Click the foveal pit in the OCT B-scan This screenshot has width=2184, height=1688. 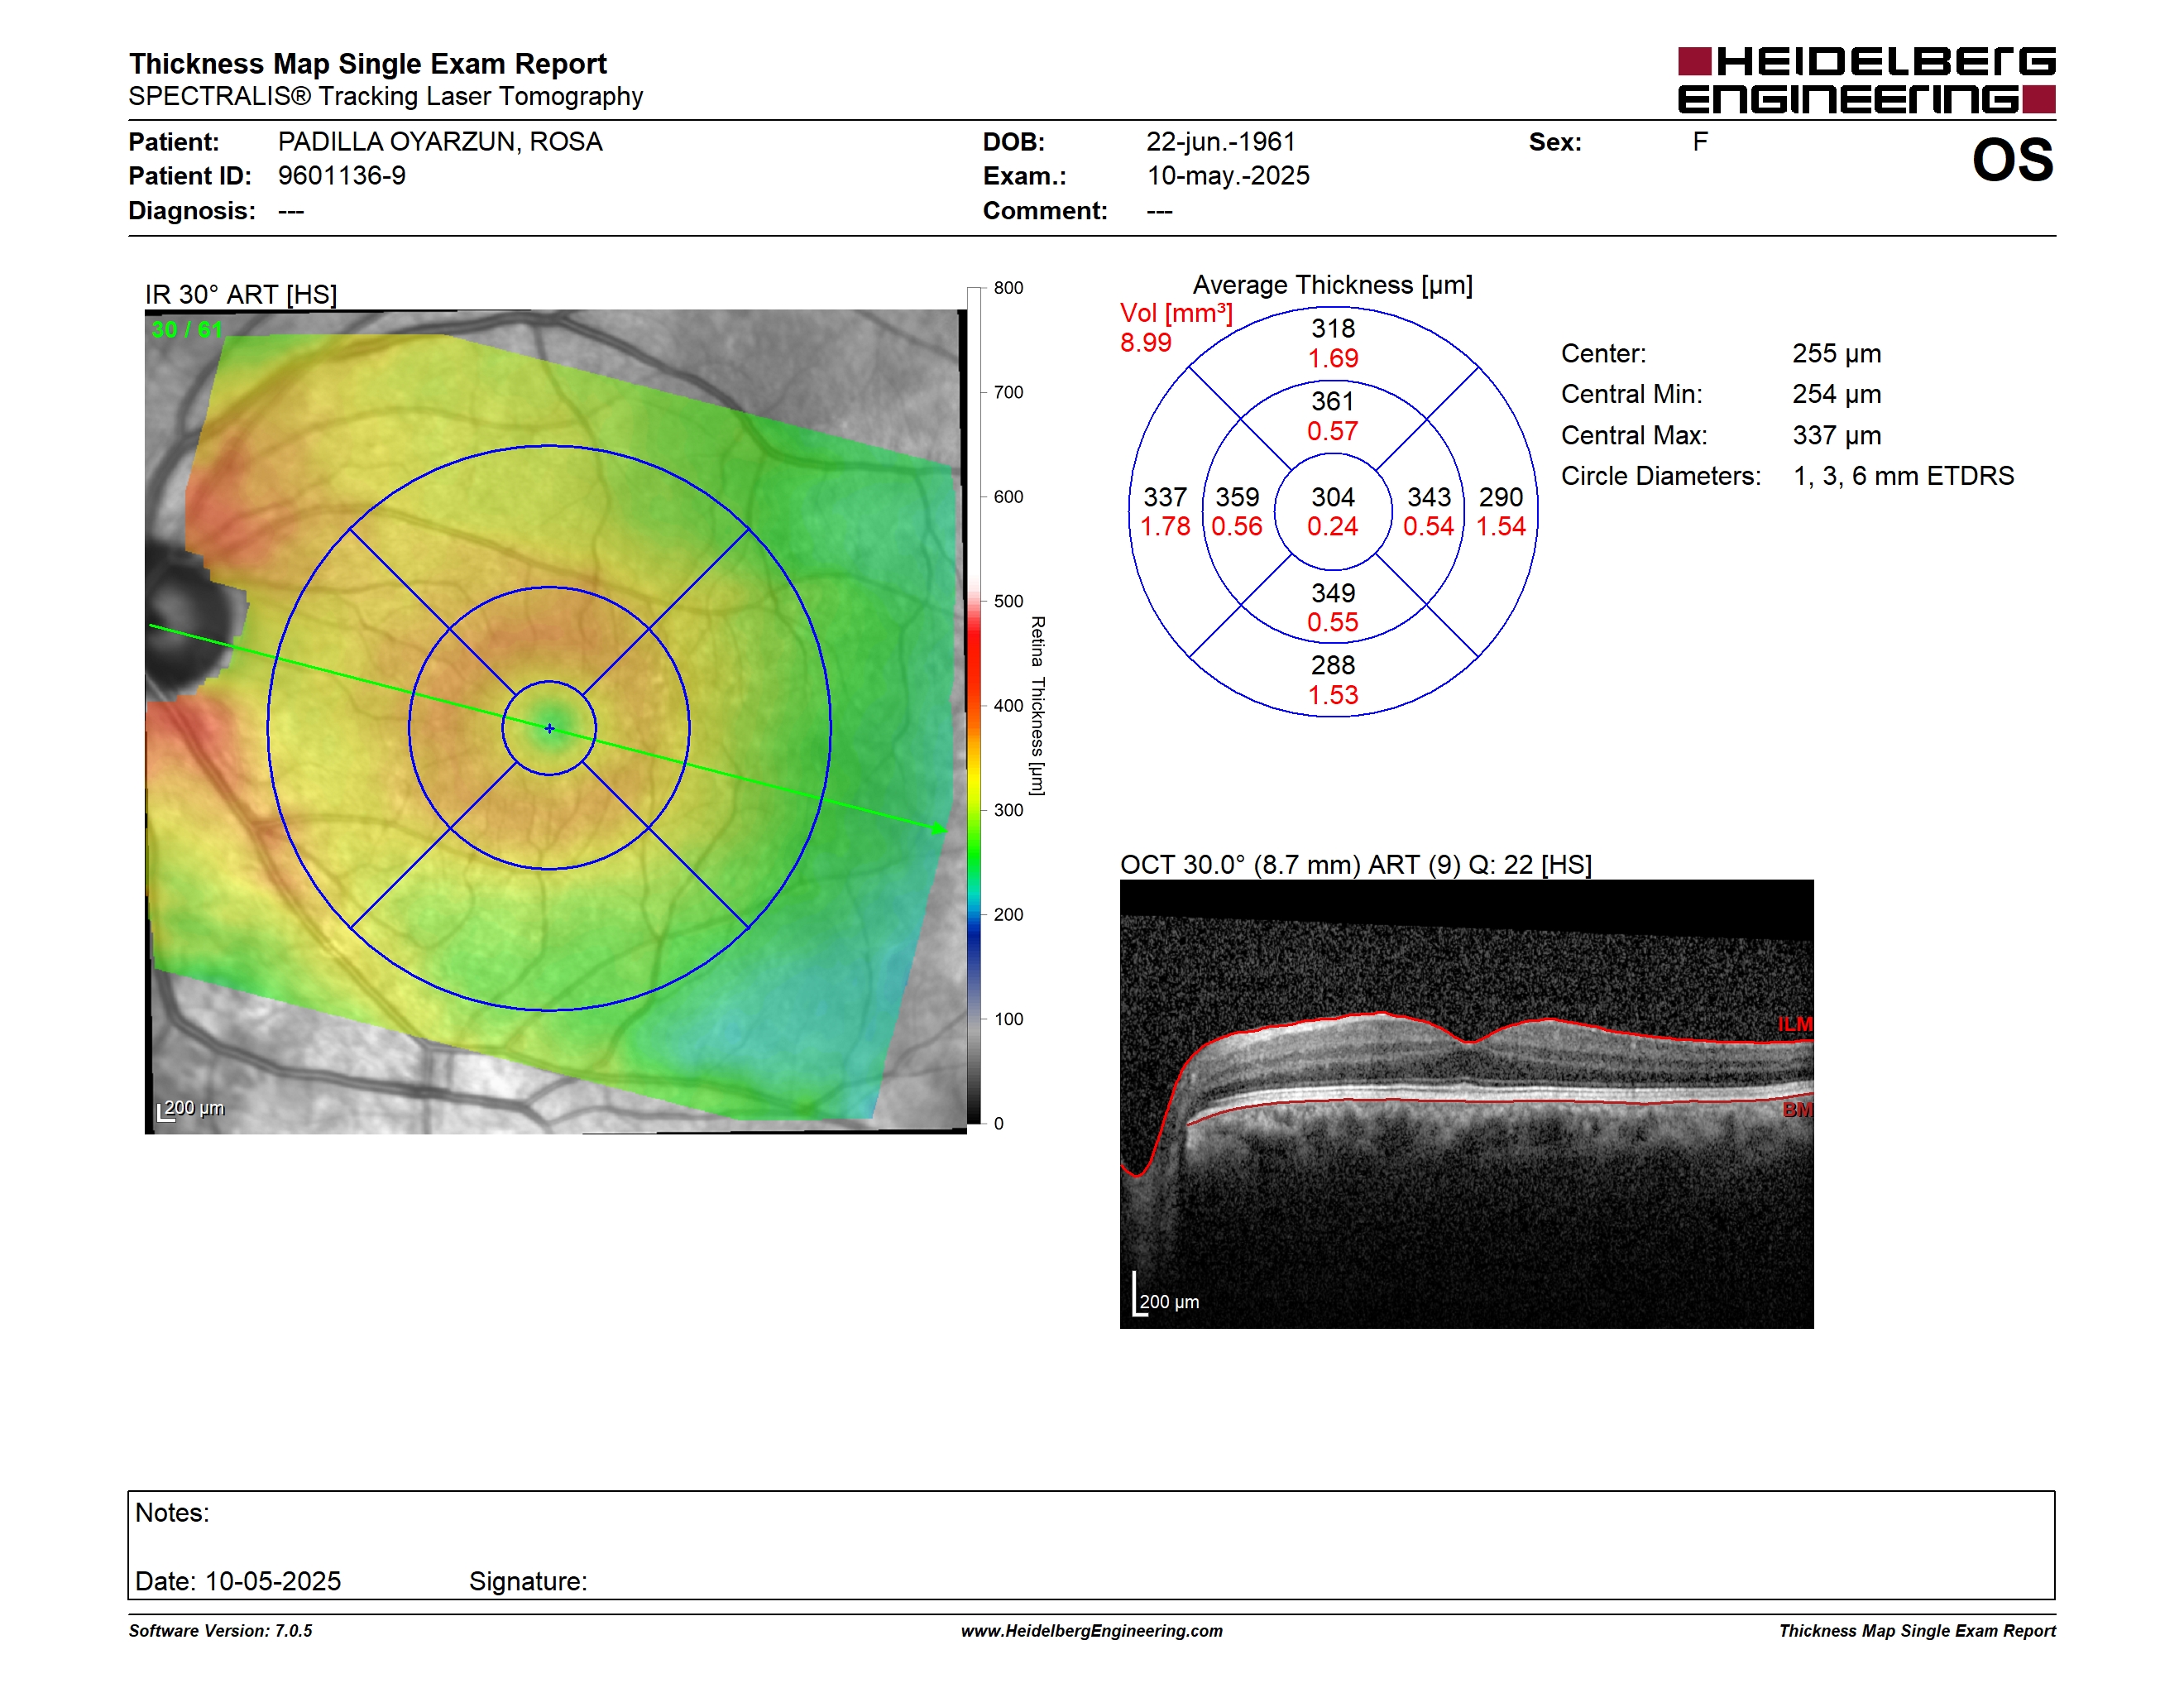(x=1468, y=1042)
